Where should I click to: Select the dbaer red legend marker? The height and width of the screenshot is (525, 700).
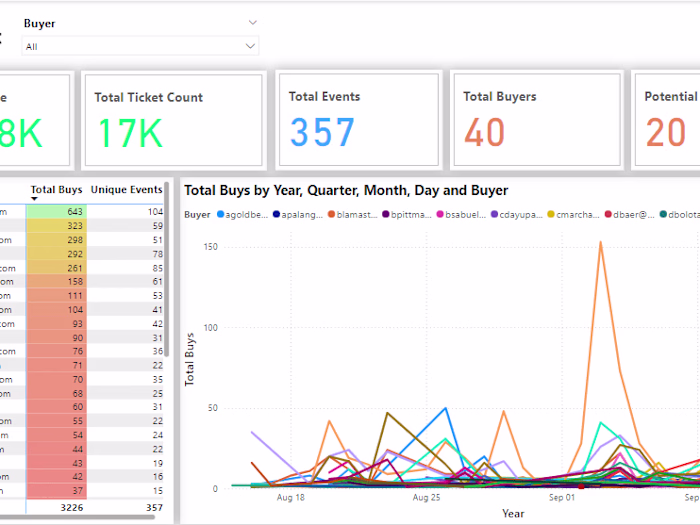(608, 214)
